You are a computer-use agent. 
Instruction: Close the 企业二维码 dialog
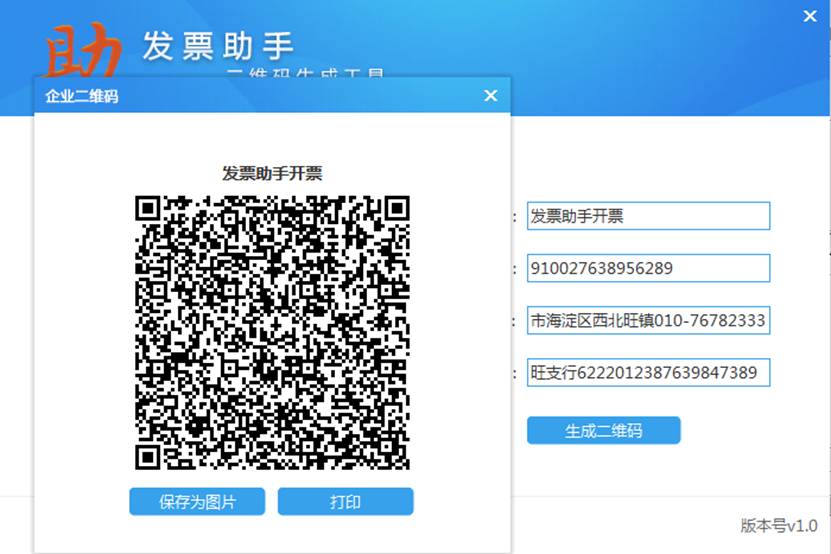click(x=491, y=95)
